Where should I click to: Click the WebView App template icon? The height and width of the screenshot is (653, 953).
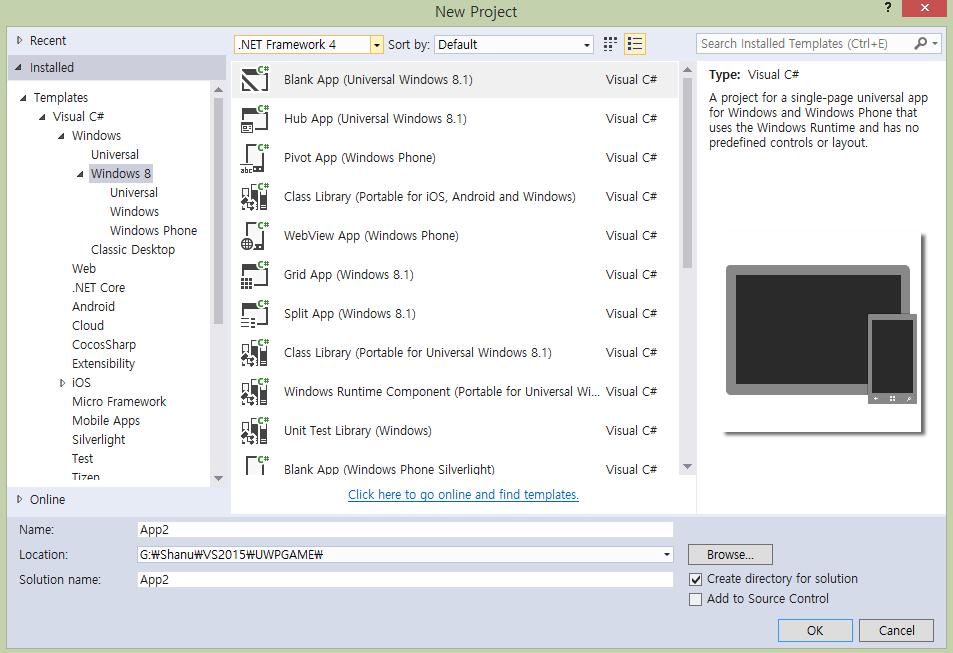coord(255,235)
